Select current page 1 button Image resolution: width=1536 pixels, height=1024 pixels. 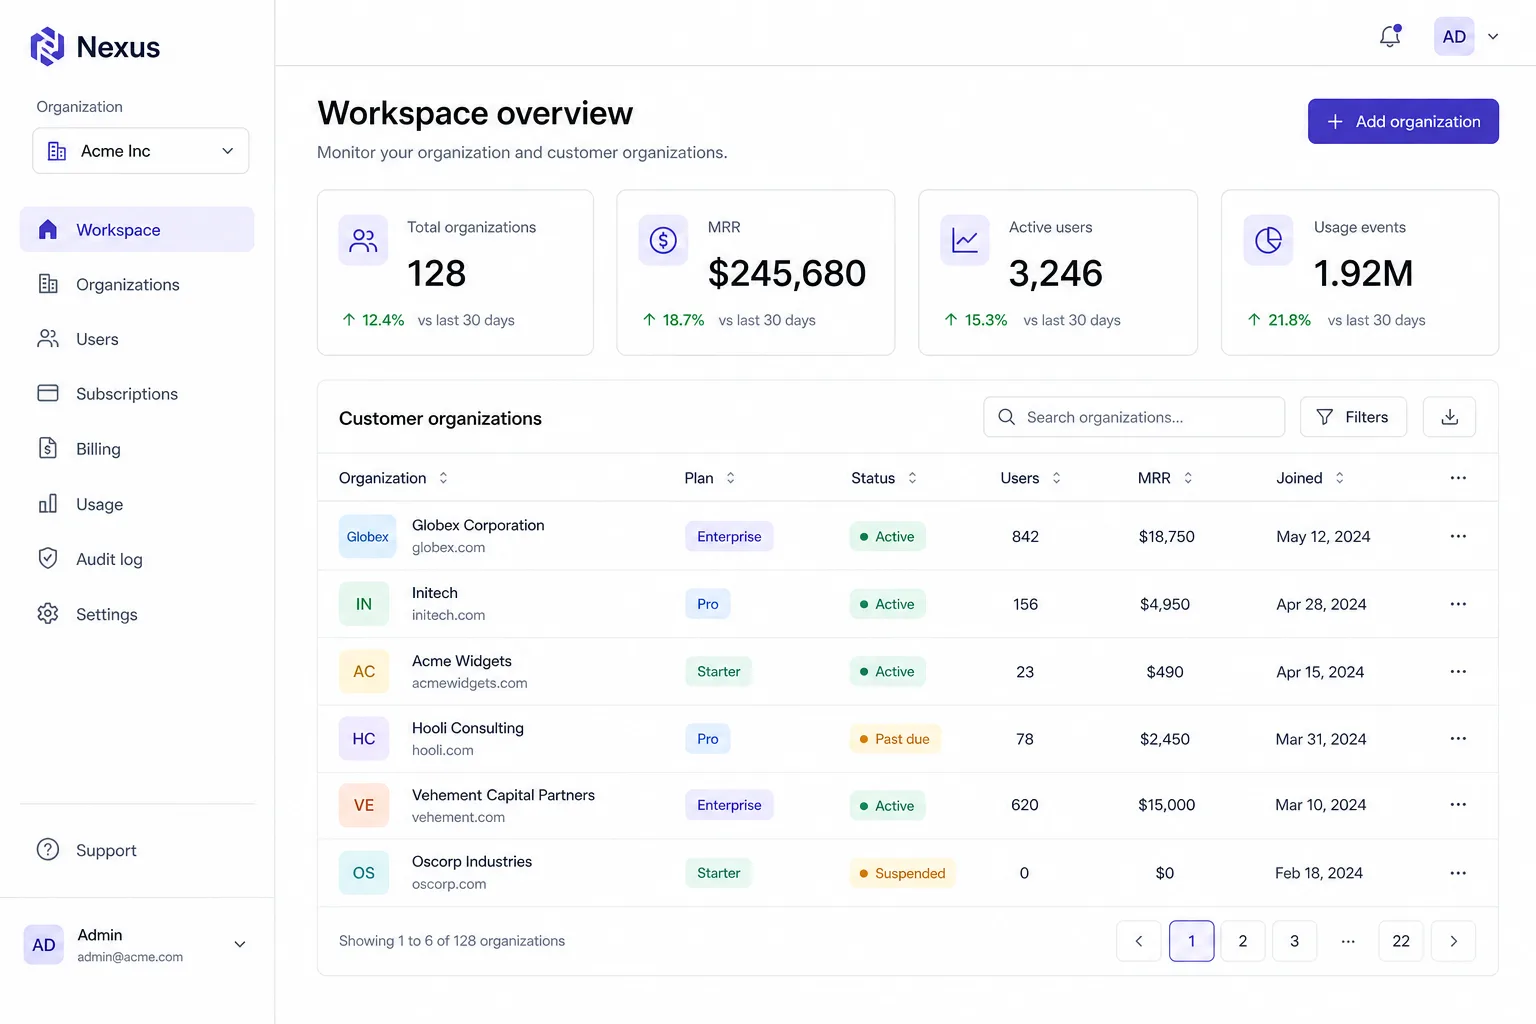click(1191, 941)
